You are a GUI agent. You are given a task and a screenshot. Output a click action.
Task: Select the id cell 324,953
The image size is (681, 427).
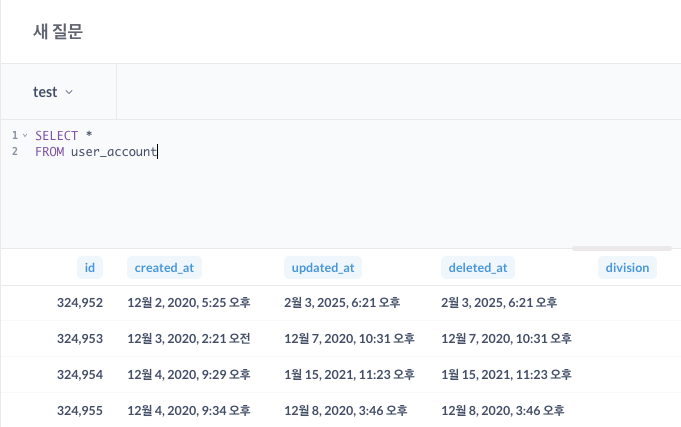pyautogui.click(x=80, y=338)
